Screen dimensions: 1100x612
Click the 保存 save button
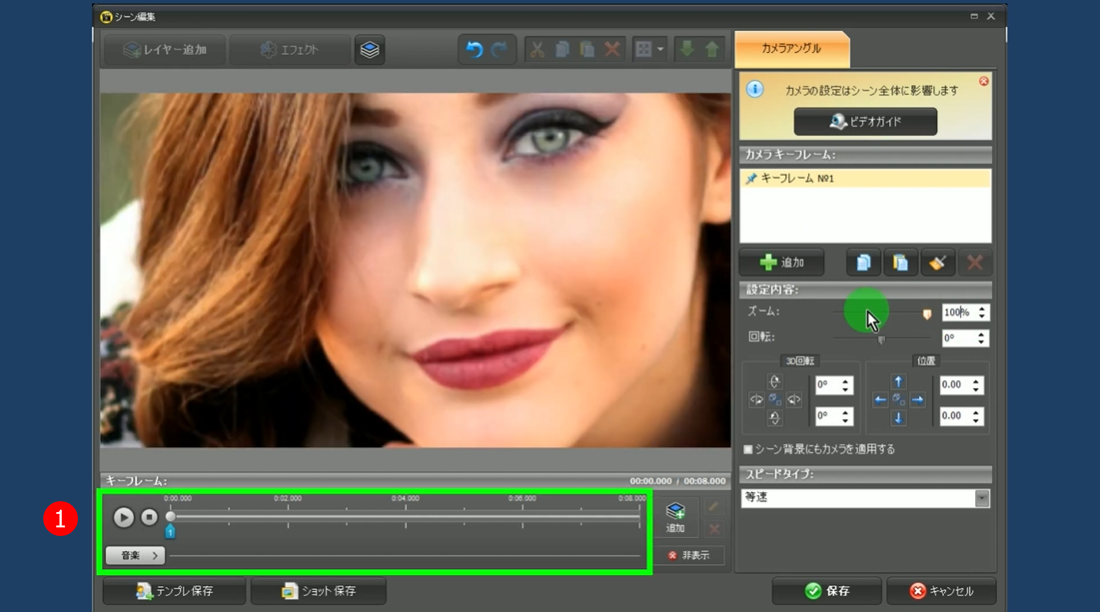827,591
